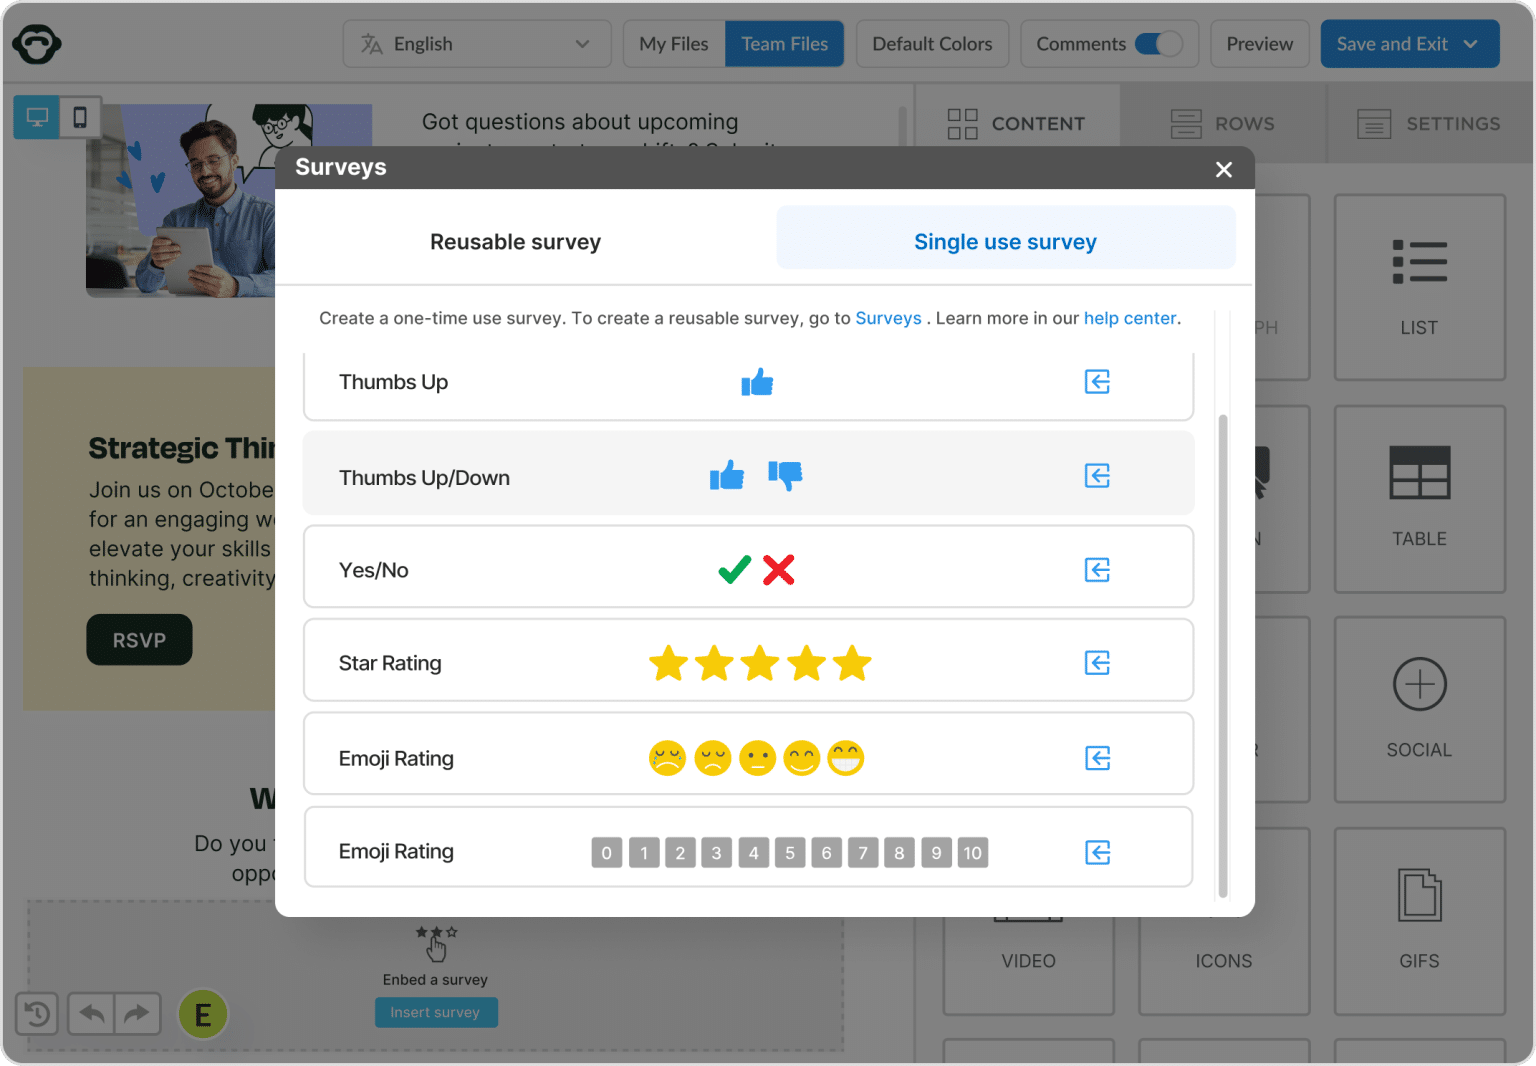Viewport: 1536px width, 1066px height.
Task: Open the help center link
Action: coord(1129,318)
